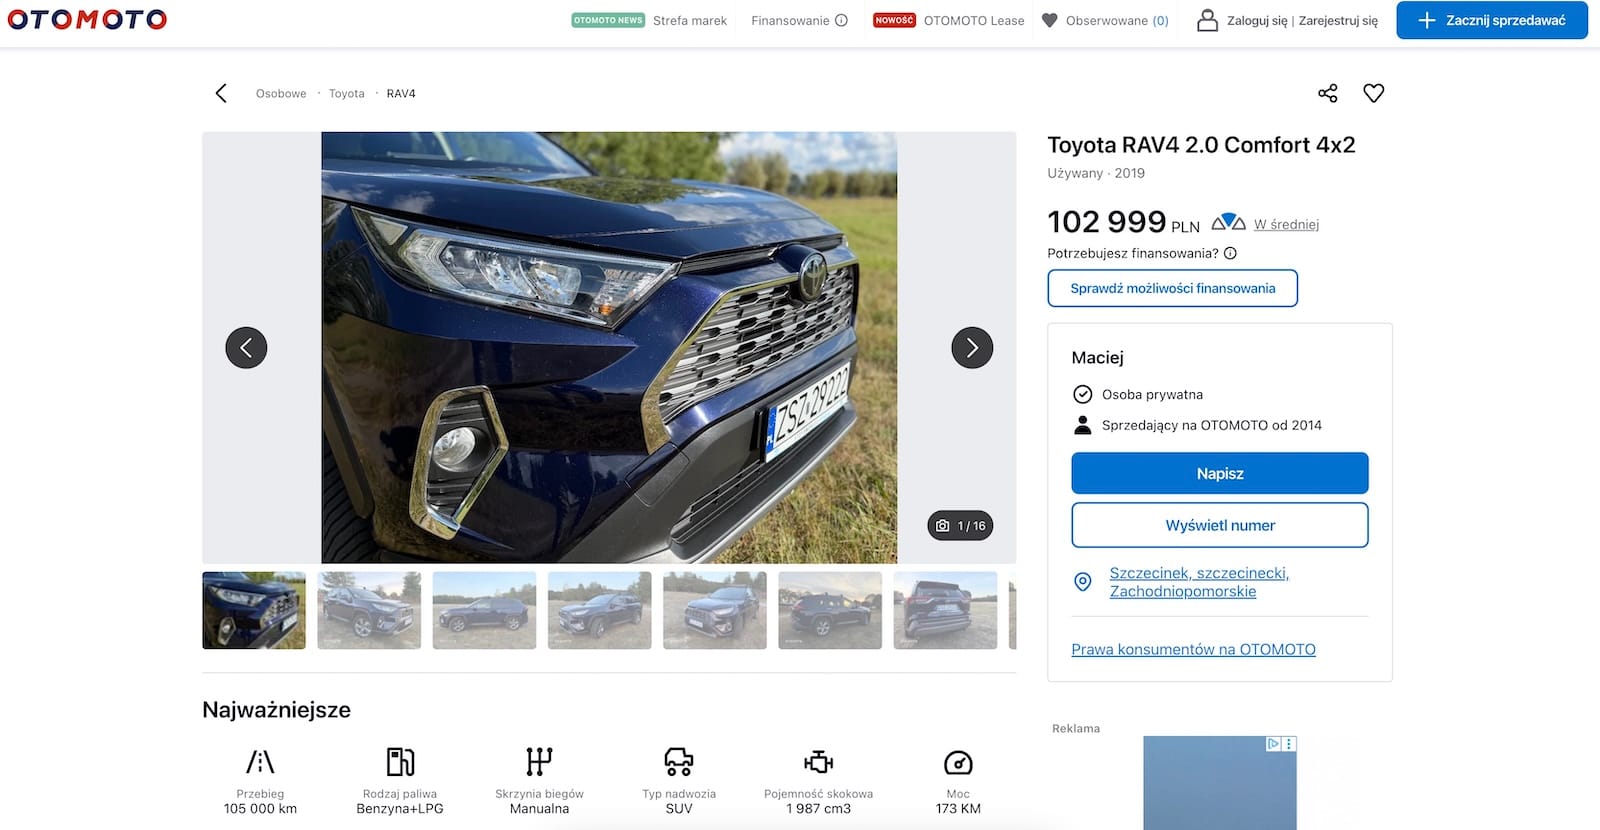The image size is (1600, 830).
Task: Click the info icon next to Finansowanie
Action: [x=842, y=20]
